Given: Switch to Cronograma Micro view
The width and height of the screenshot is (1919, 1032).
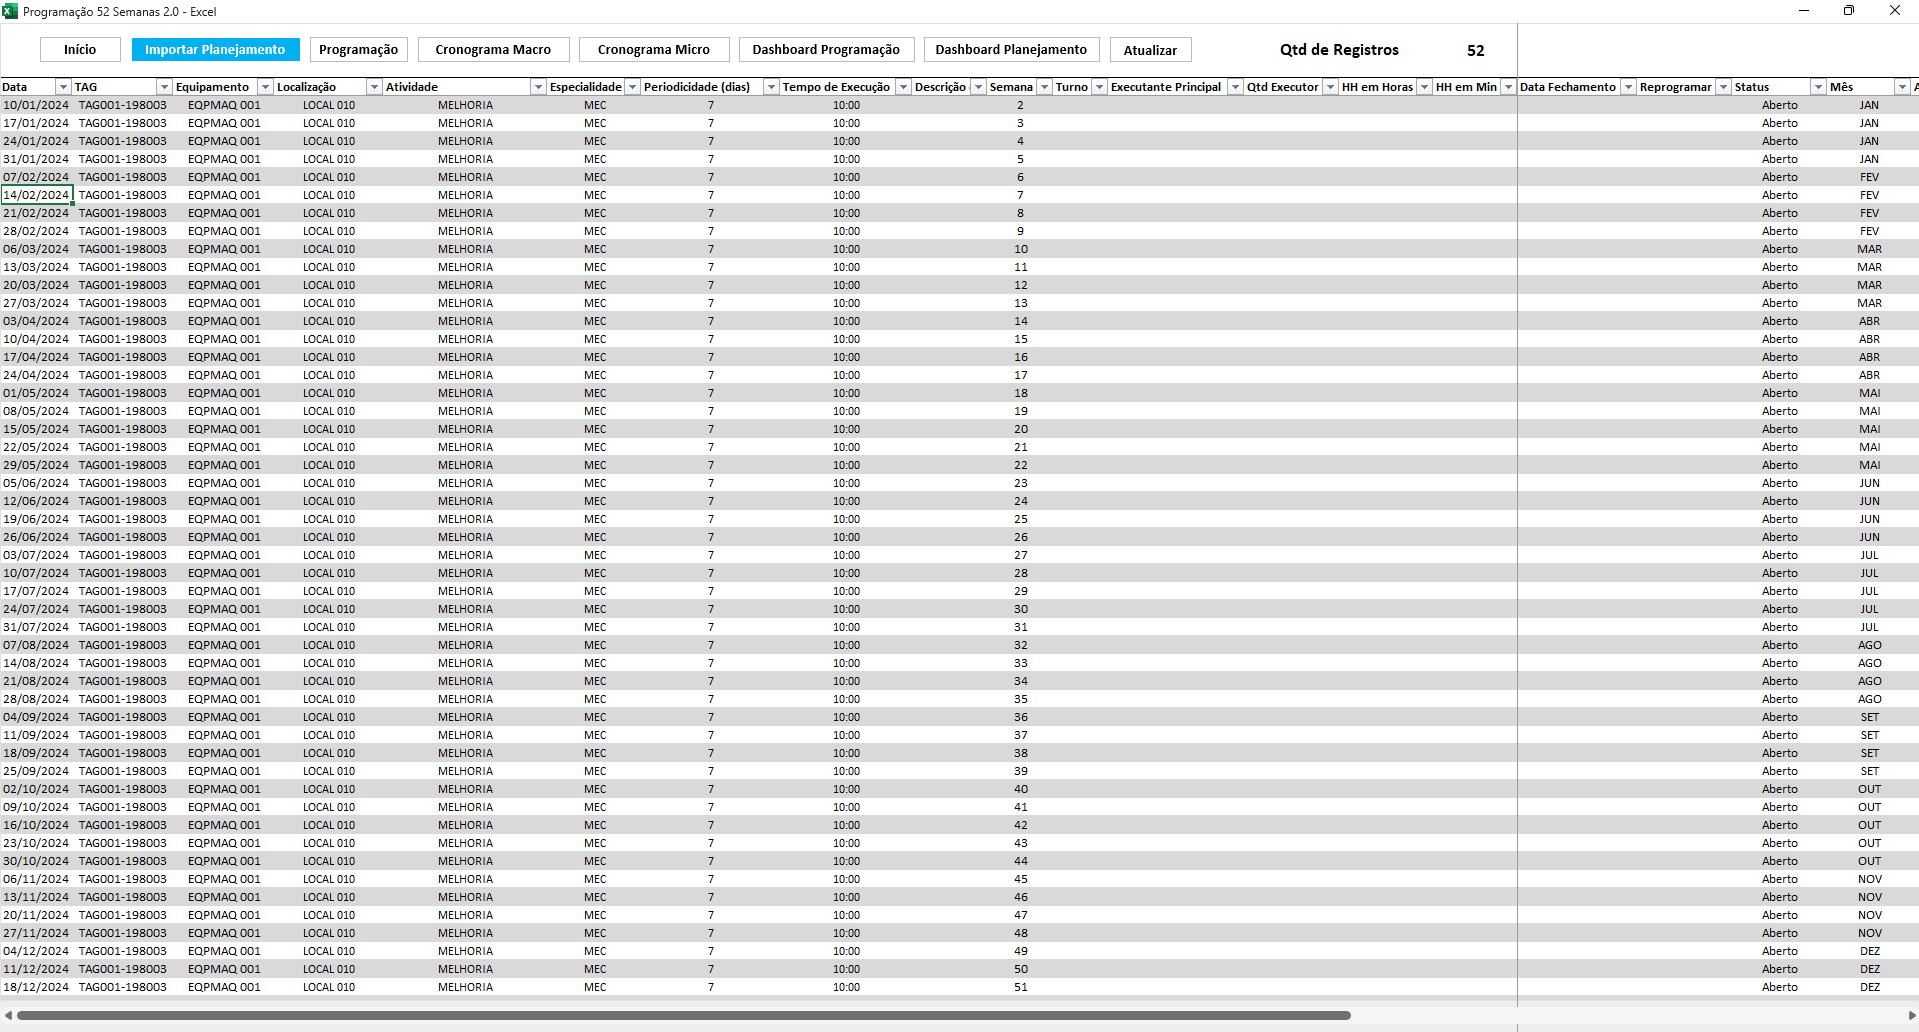Looking at the screenshot, I should click(x=653, y=50).
